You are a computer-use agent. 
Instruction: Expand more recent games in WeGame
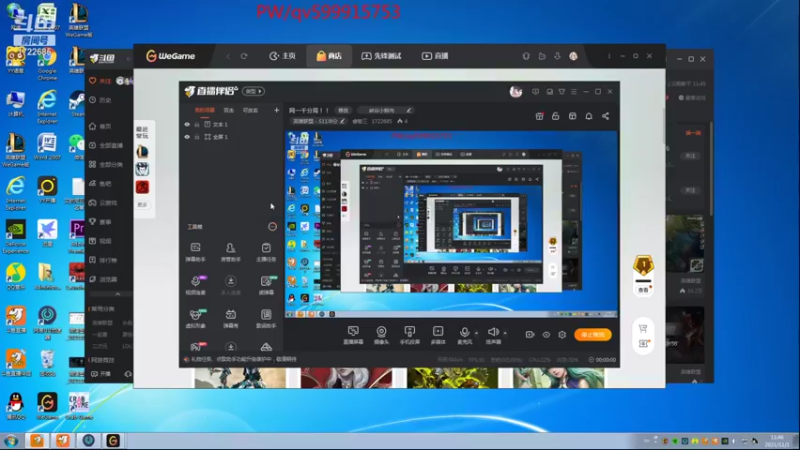(x=142, y=205)
